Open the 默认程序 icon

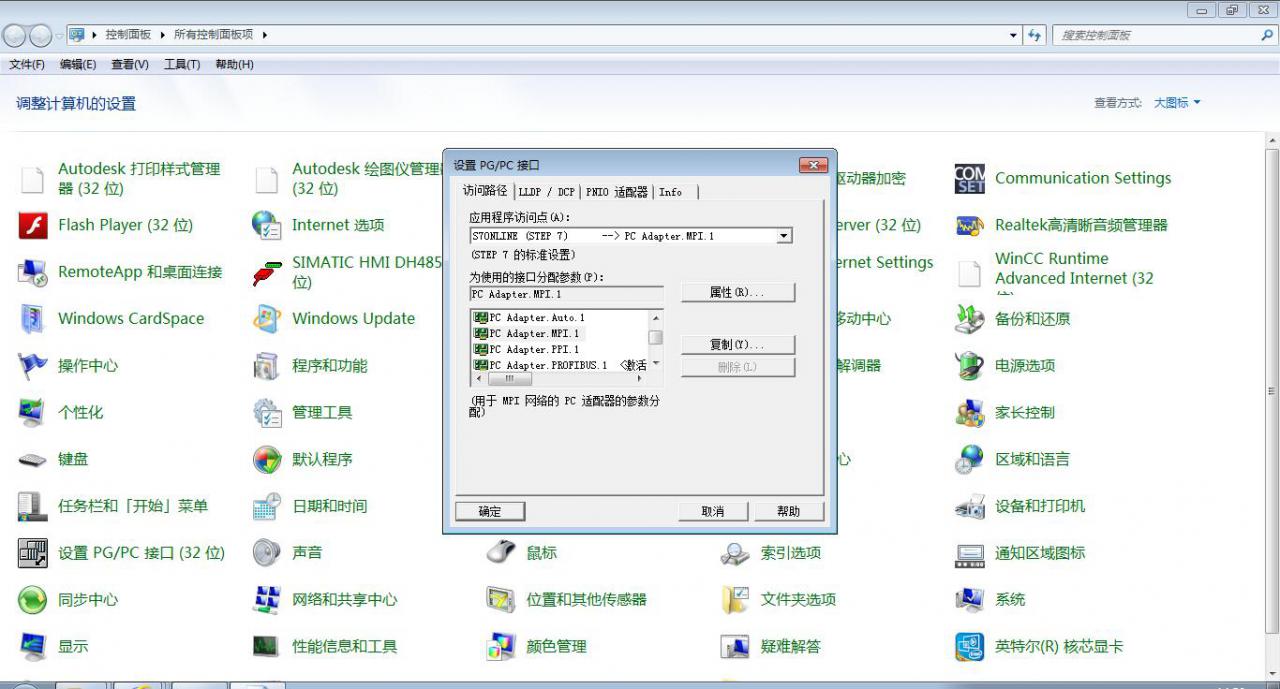tap(267, 460)
